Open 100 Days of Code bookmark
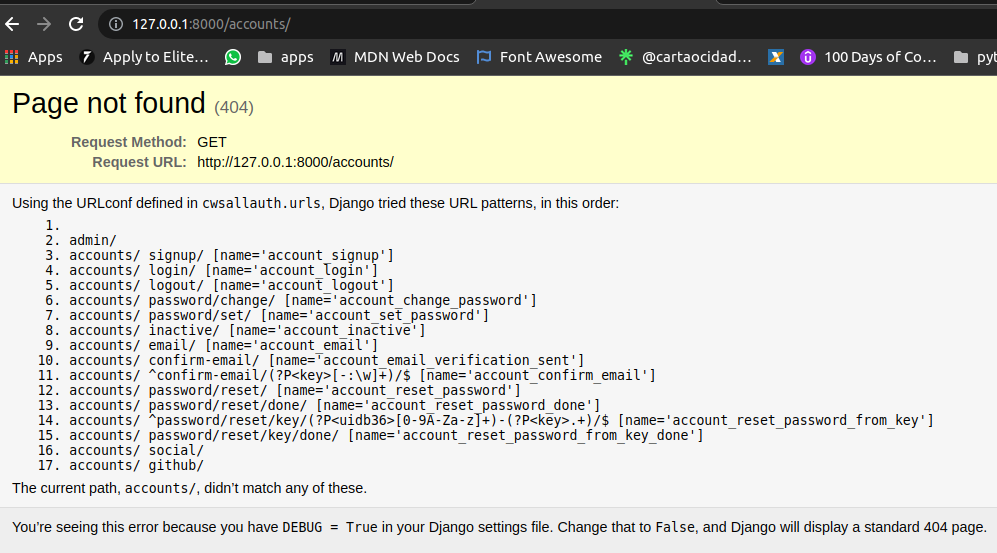 (x=869, y=57)
